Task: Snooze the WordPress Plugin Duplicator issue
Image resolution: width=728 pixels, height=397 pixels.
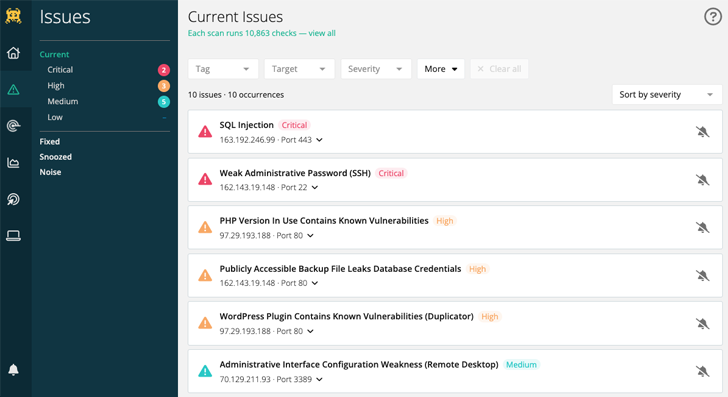Action: tap(702, 324)
